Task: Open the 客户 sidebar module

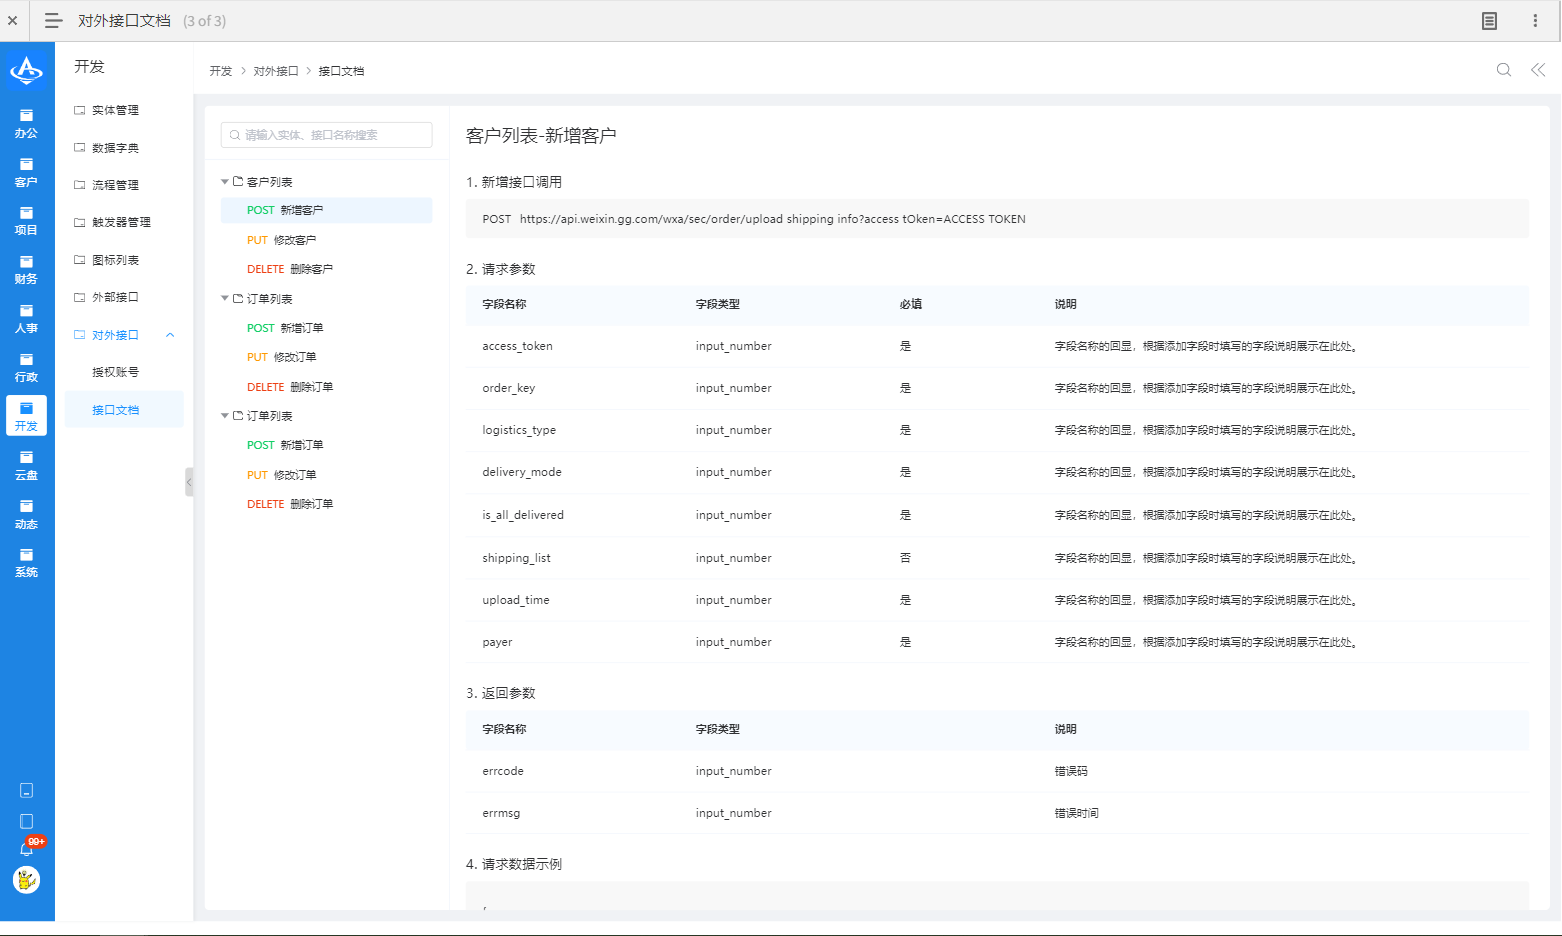Action: click(26, 172)
